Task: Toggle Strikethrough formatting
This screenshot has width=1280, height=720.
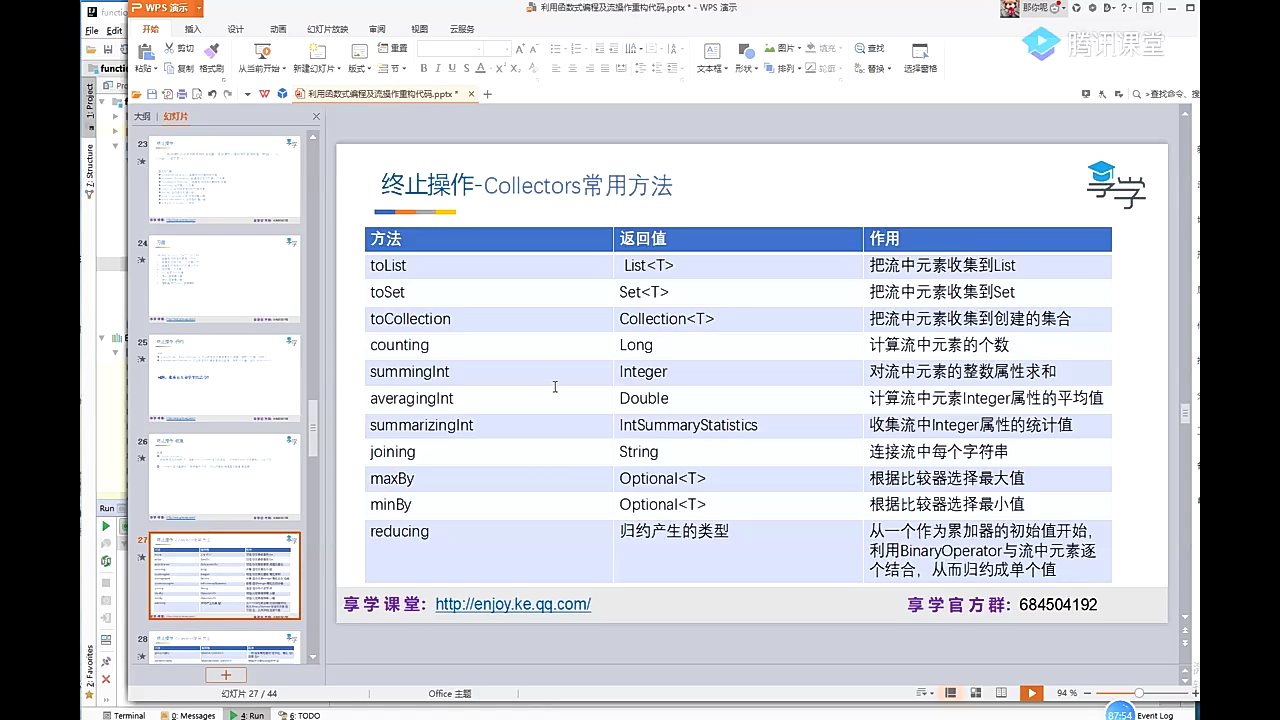Action: pyautogui.click(x=466, y=69)
